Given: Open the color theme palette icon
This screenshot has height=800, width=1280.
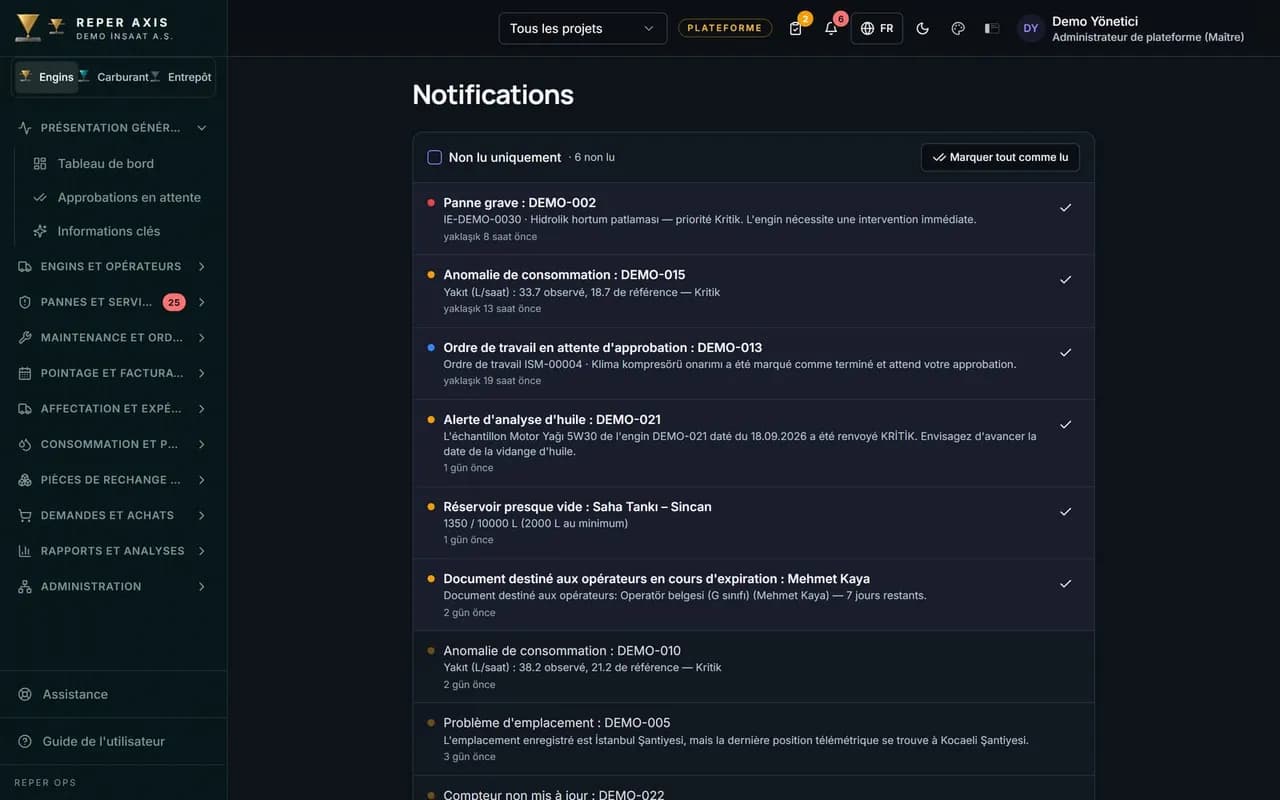Looking at the screenshot, I should (958, 28).
